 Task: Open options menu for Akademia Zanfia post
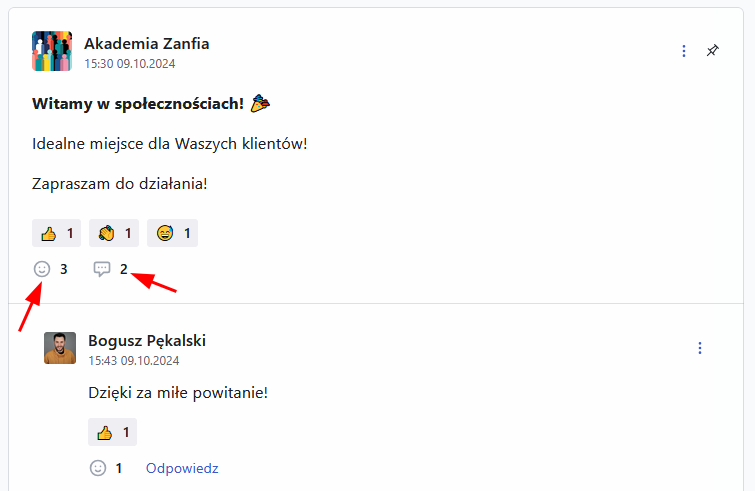coord(684,50)
